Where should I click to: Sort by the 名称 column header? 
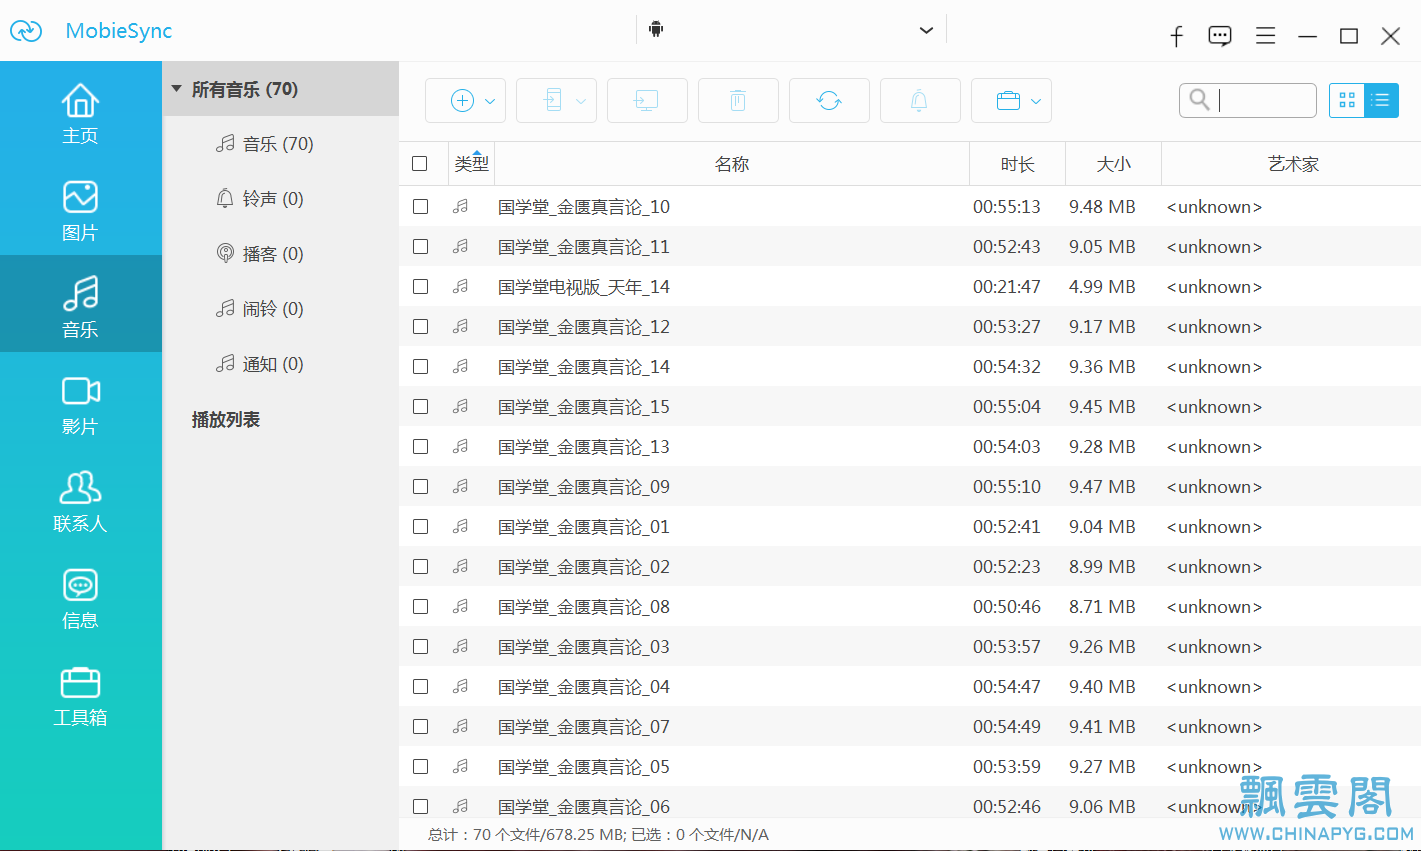(x=732, y=164)
